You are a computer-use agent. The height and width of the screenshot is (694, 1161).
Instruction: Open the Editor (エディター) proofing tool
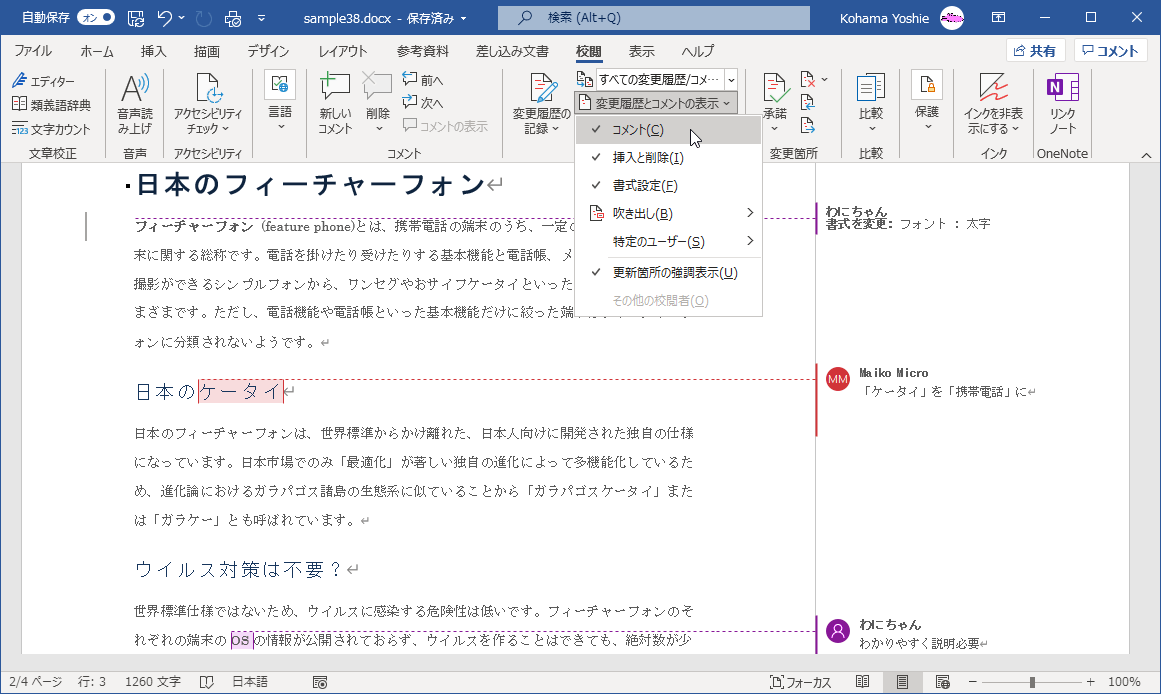coord(44,81)
